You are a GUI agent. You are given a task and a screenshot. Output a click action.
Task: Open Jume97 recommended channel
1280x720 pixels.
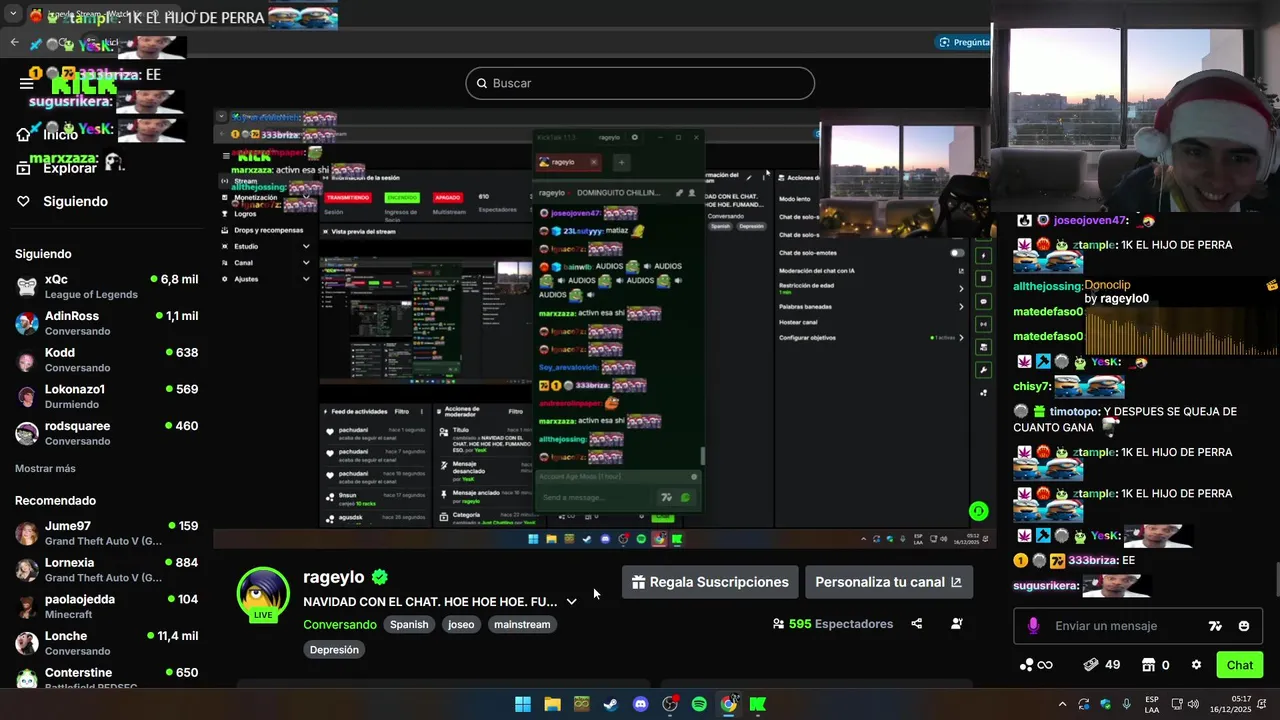pyautogui.click(x=107, y=533)
